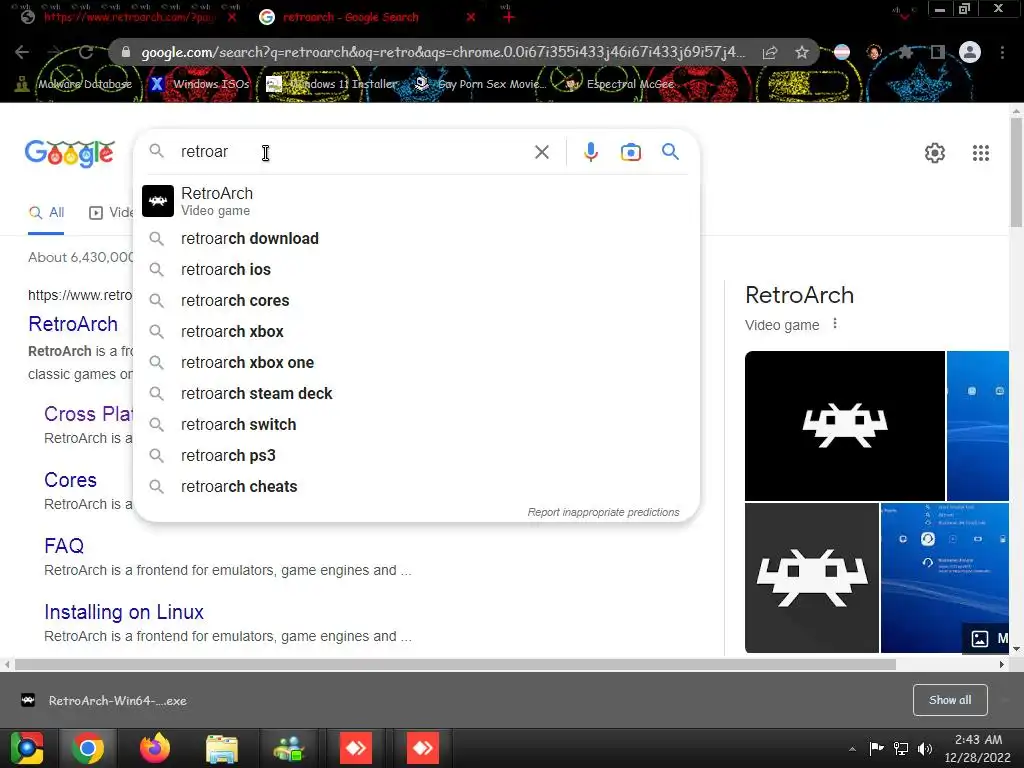Close the retroarch Google Search tab
The height and width of the screenshot is (768, 1024).
pyautogui.click(x=471, y=17)
